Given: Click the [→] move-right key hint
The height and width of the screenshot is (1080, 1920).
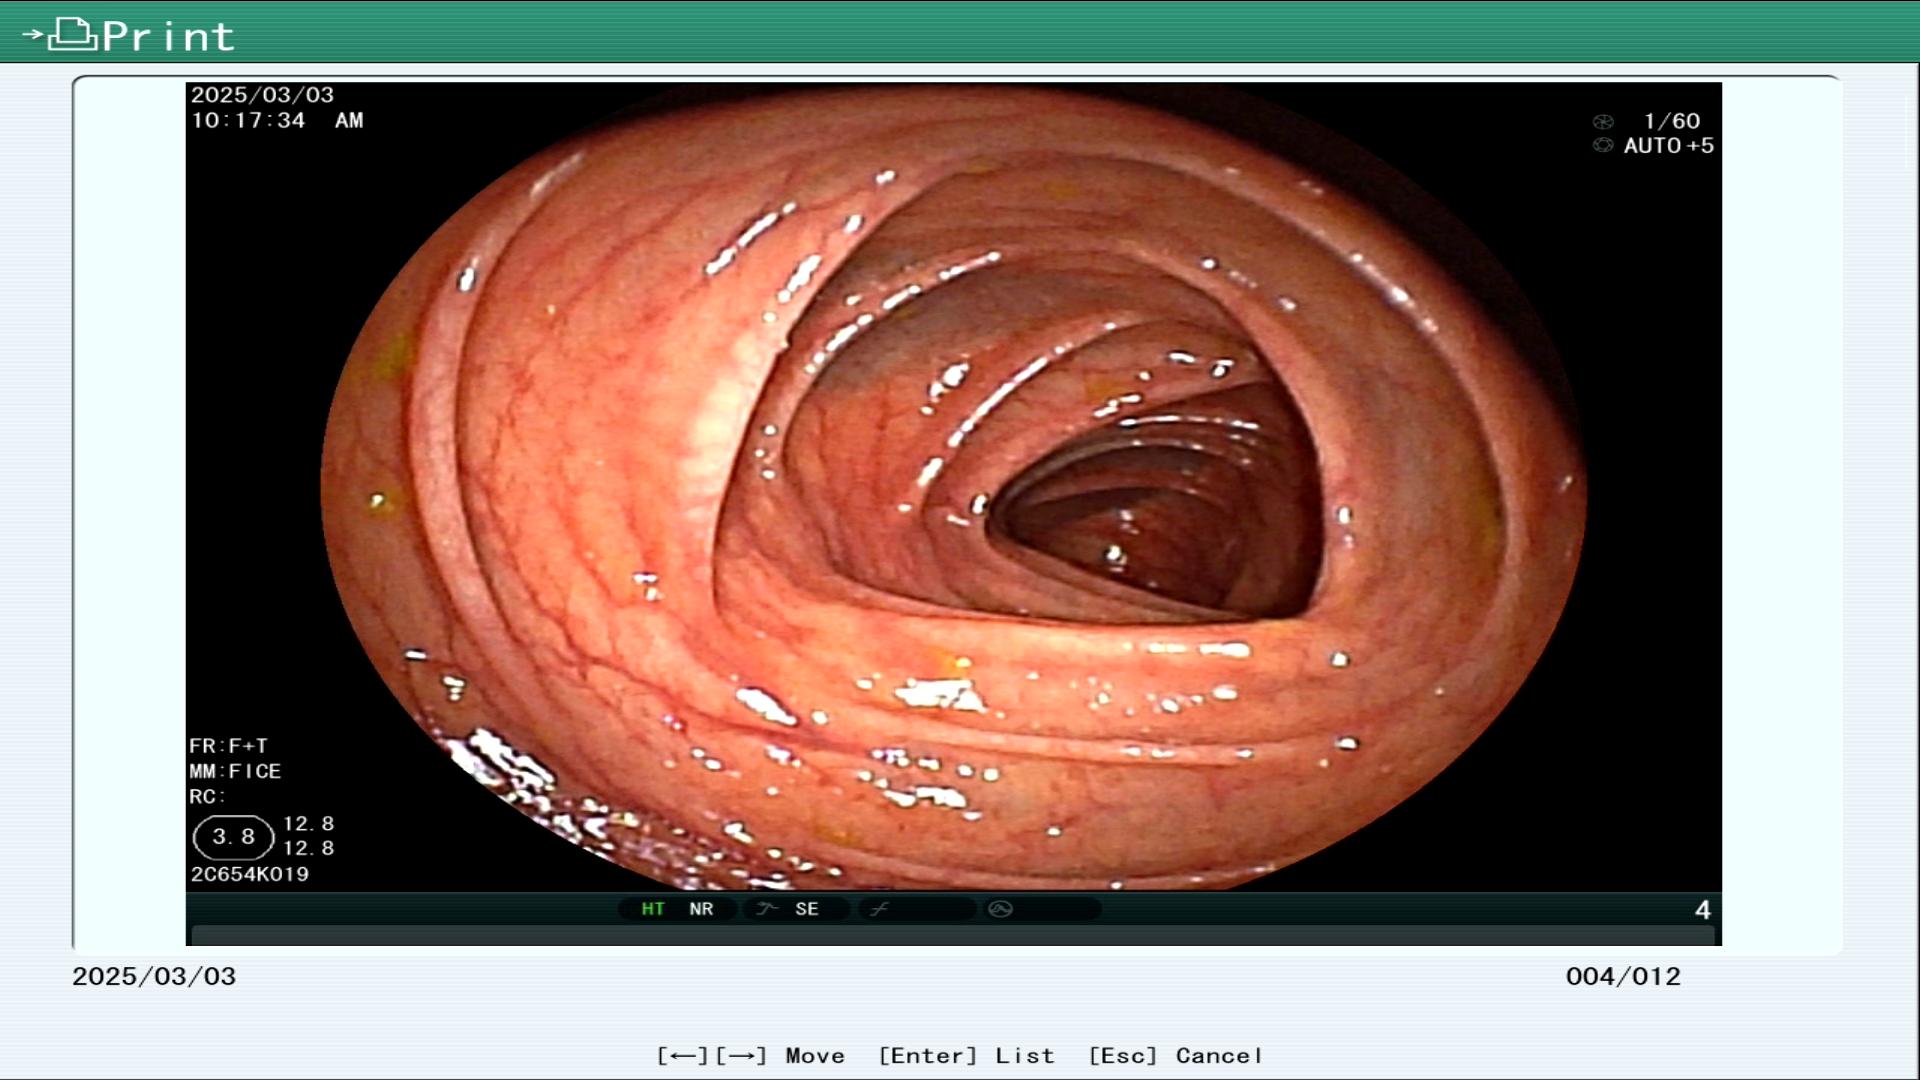Looking at the screenshot, I should pos(741,1056).
